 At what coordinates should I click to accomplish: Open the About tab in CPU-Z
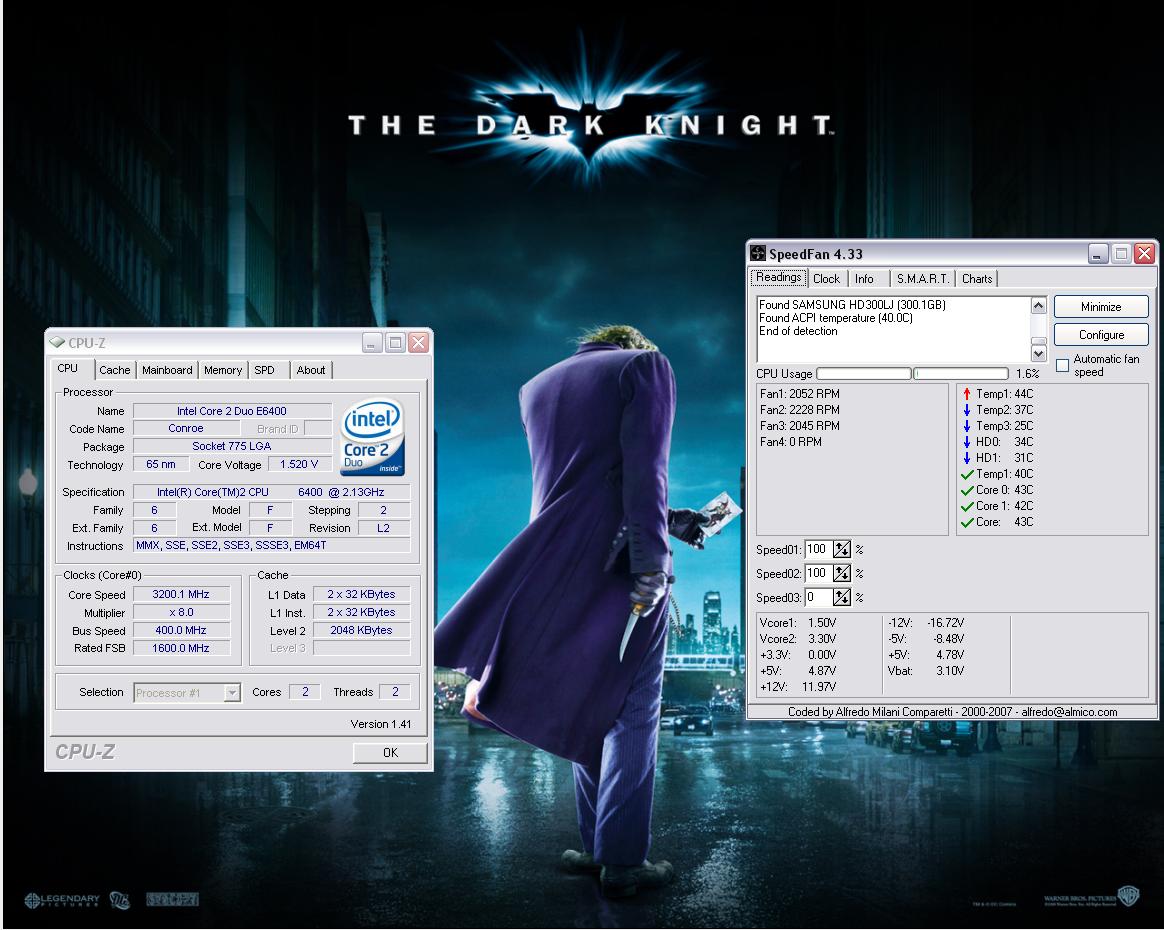pos(310,370)
